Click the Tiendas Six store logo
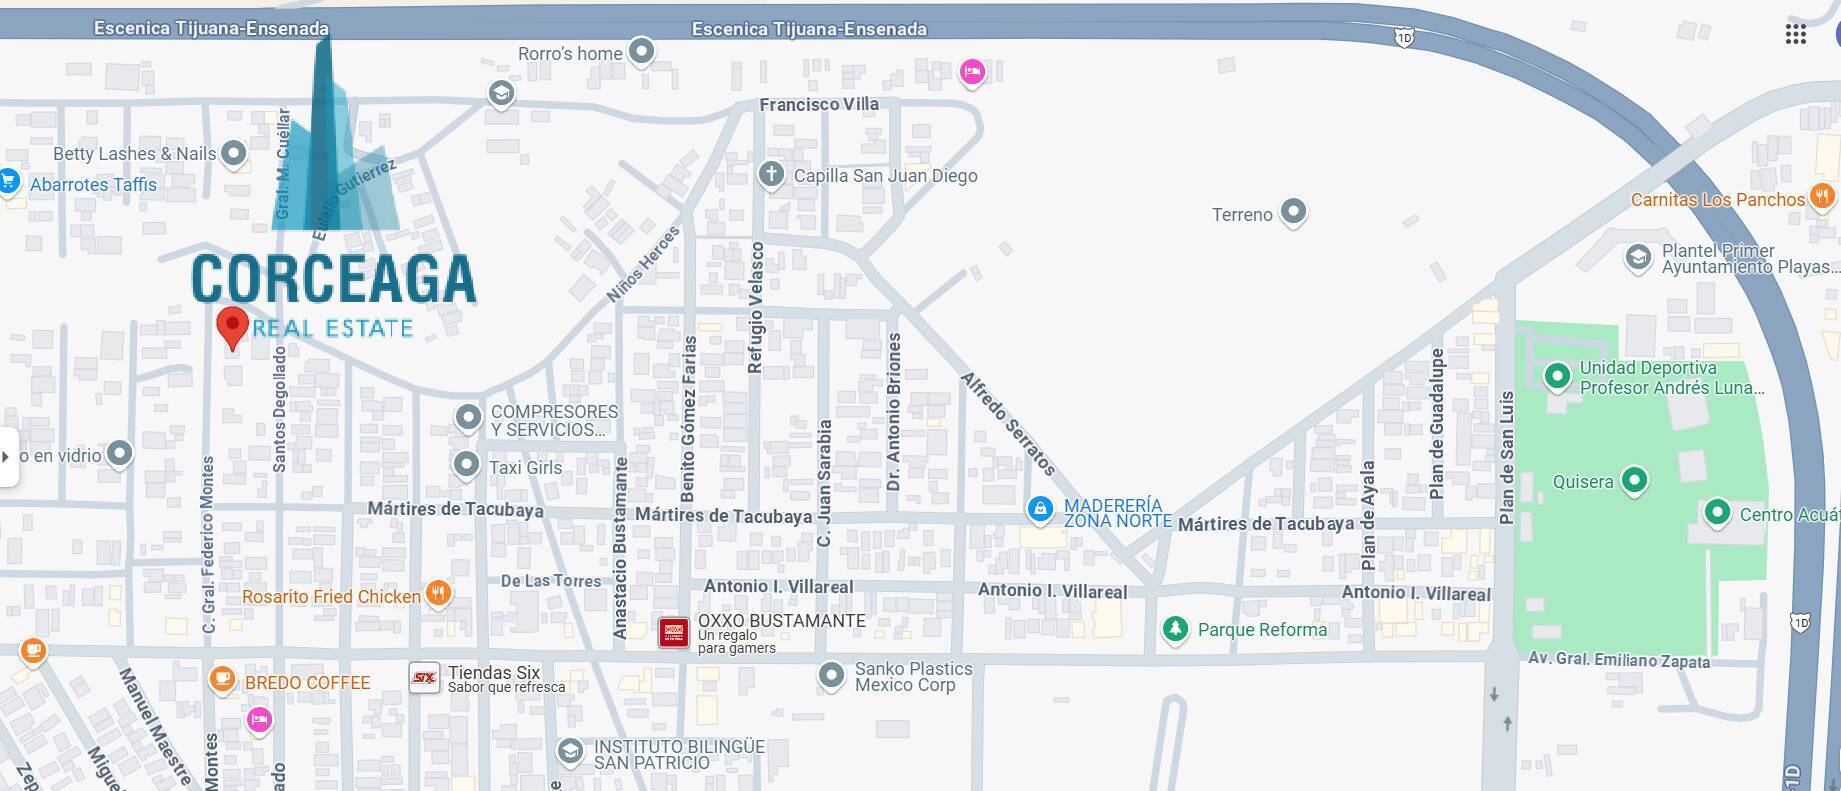 click(x=424, y=678)
